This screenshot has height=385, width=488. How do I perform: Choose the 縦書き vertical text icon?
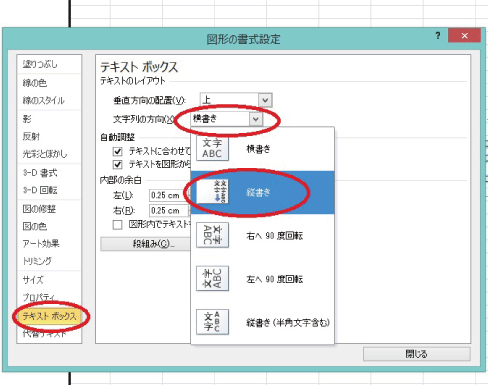(x=212, y=192)
